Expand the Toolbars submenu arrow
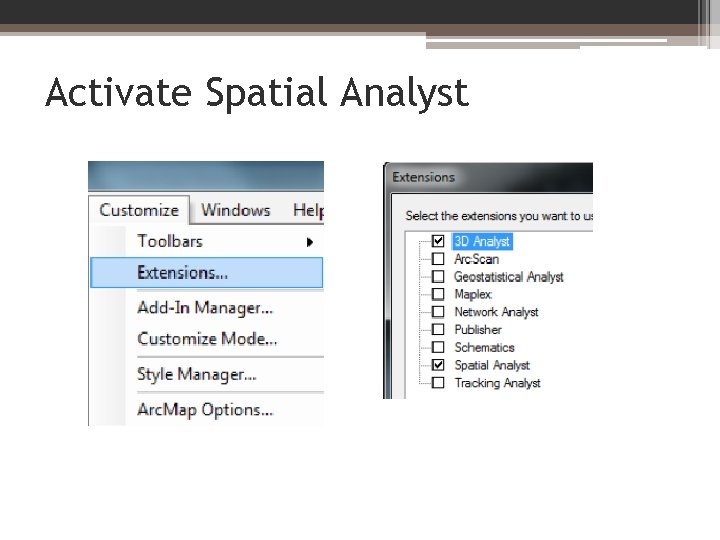The height and width of the screenshot is (540, 720). click(310, 242)
